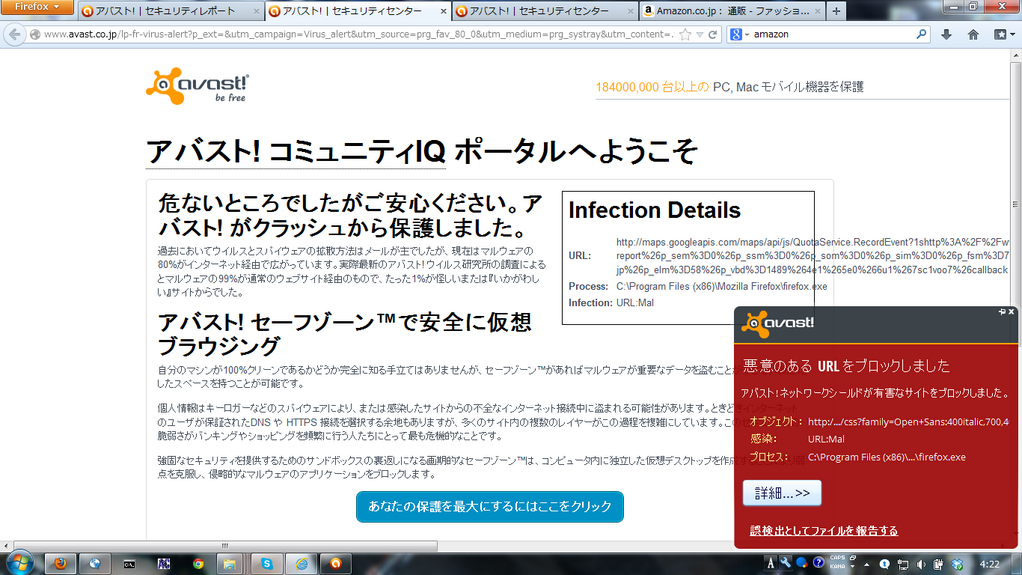Click the Dropbox tray icon
Viewport: 1022px width, 575px height.
tap(957, 565)
